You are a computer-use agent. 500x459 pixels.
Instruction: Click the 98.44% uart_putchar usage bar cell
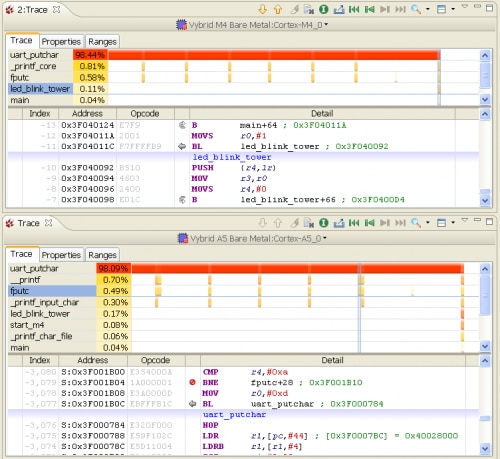point(90,55)
